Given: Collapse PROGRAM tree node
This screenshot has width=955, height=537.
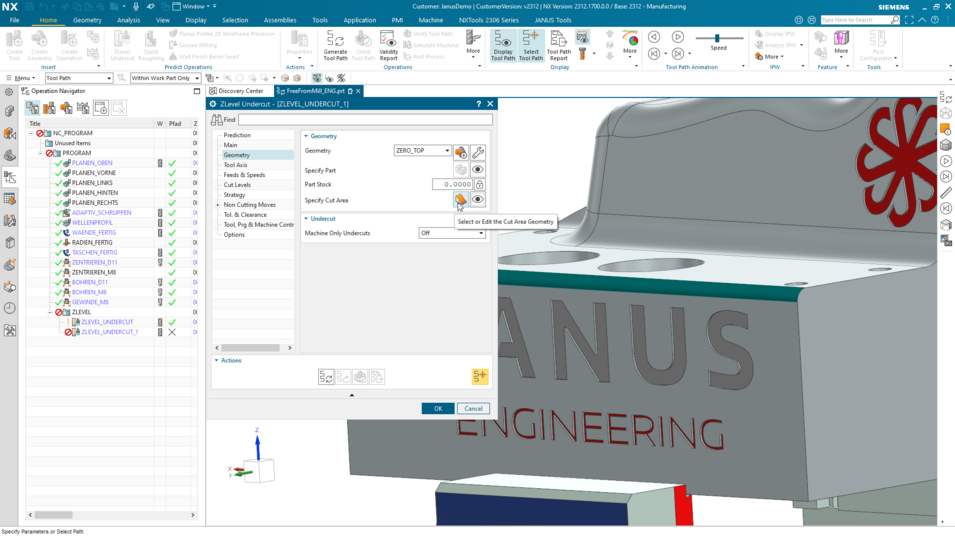Looking at the screenshot, I should (x=41, y=153).
